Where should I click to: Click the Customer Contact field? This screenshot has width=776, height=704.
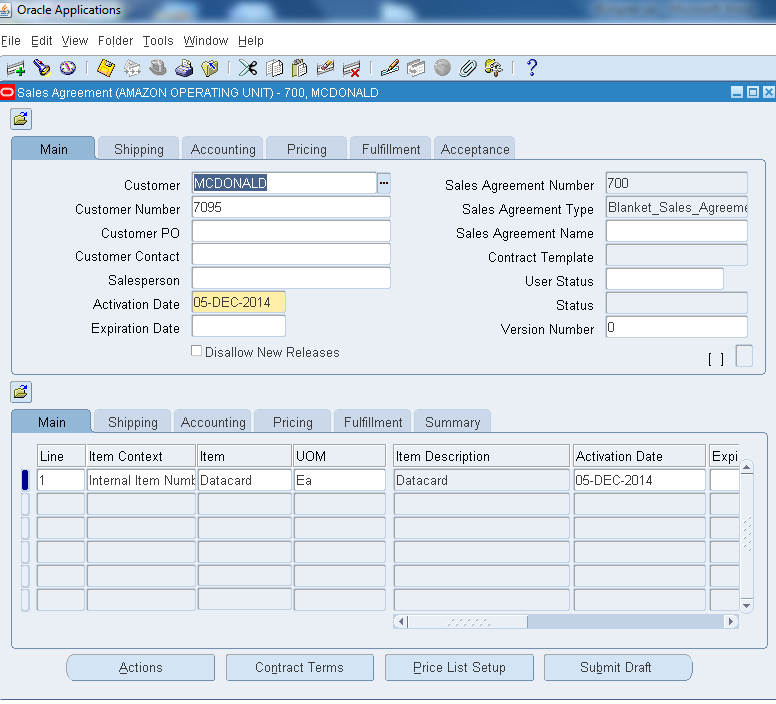(x=291, y=254)
